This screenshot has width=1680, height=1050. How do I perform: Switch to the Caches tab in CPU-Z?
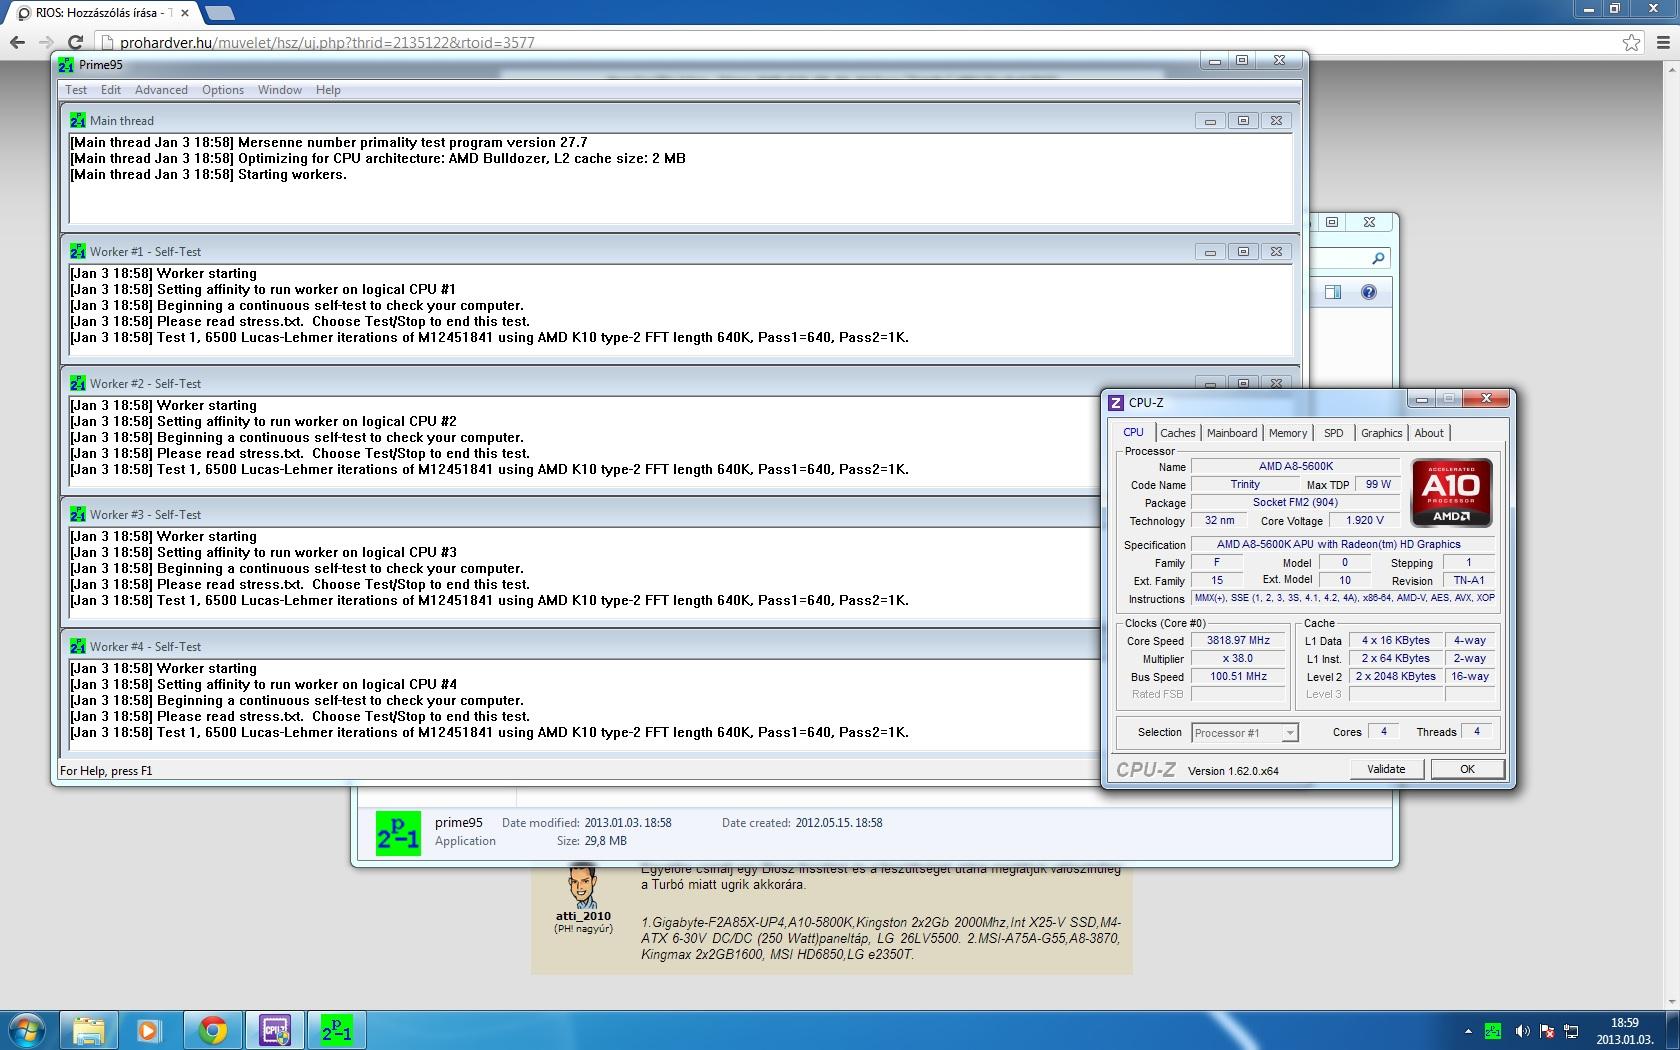(x=1177, y=433)
